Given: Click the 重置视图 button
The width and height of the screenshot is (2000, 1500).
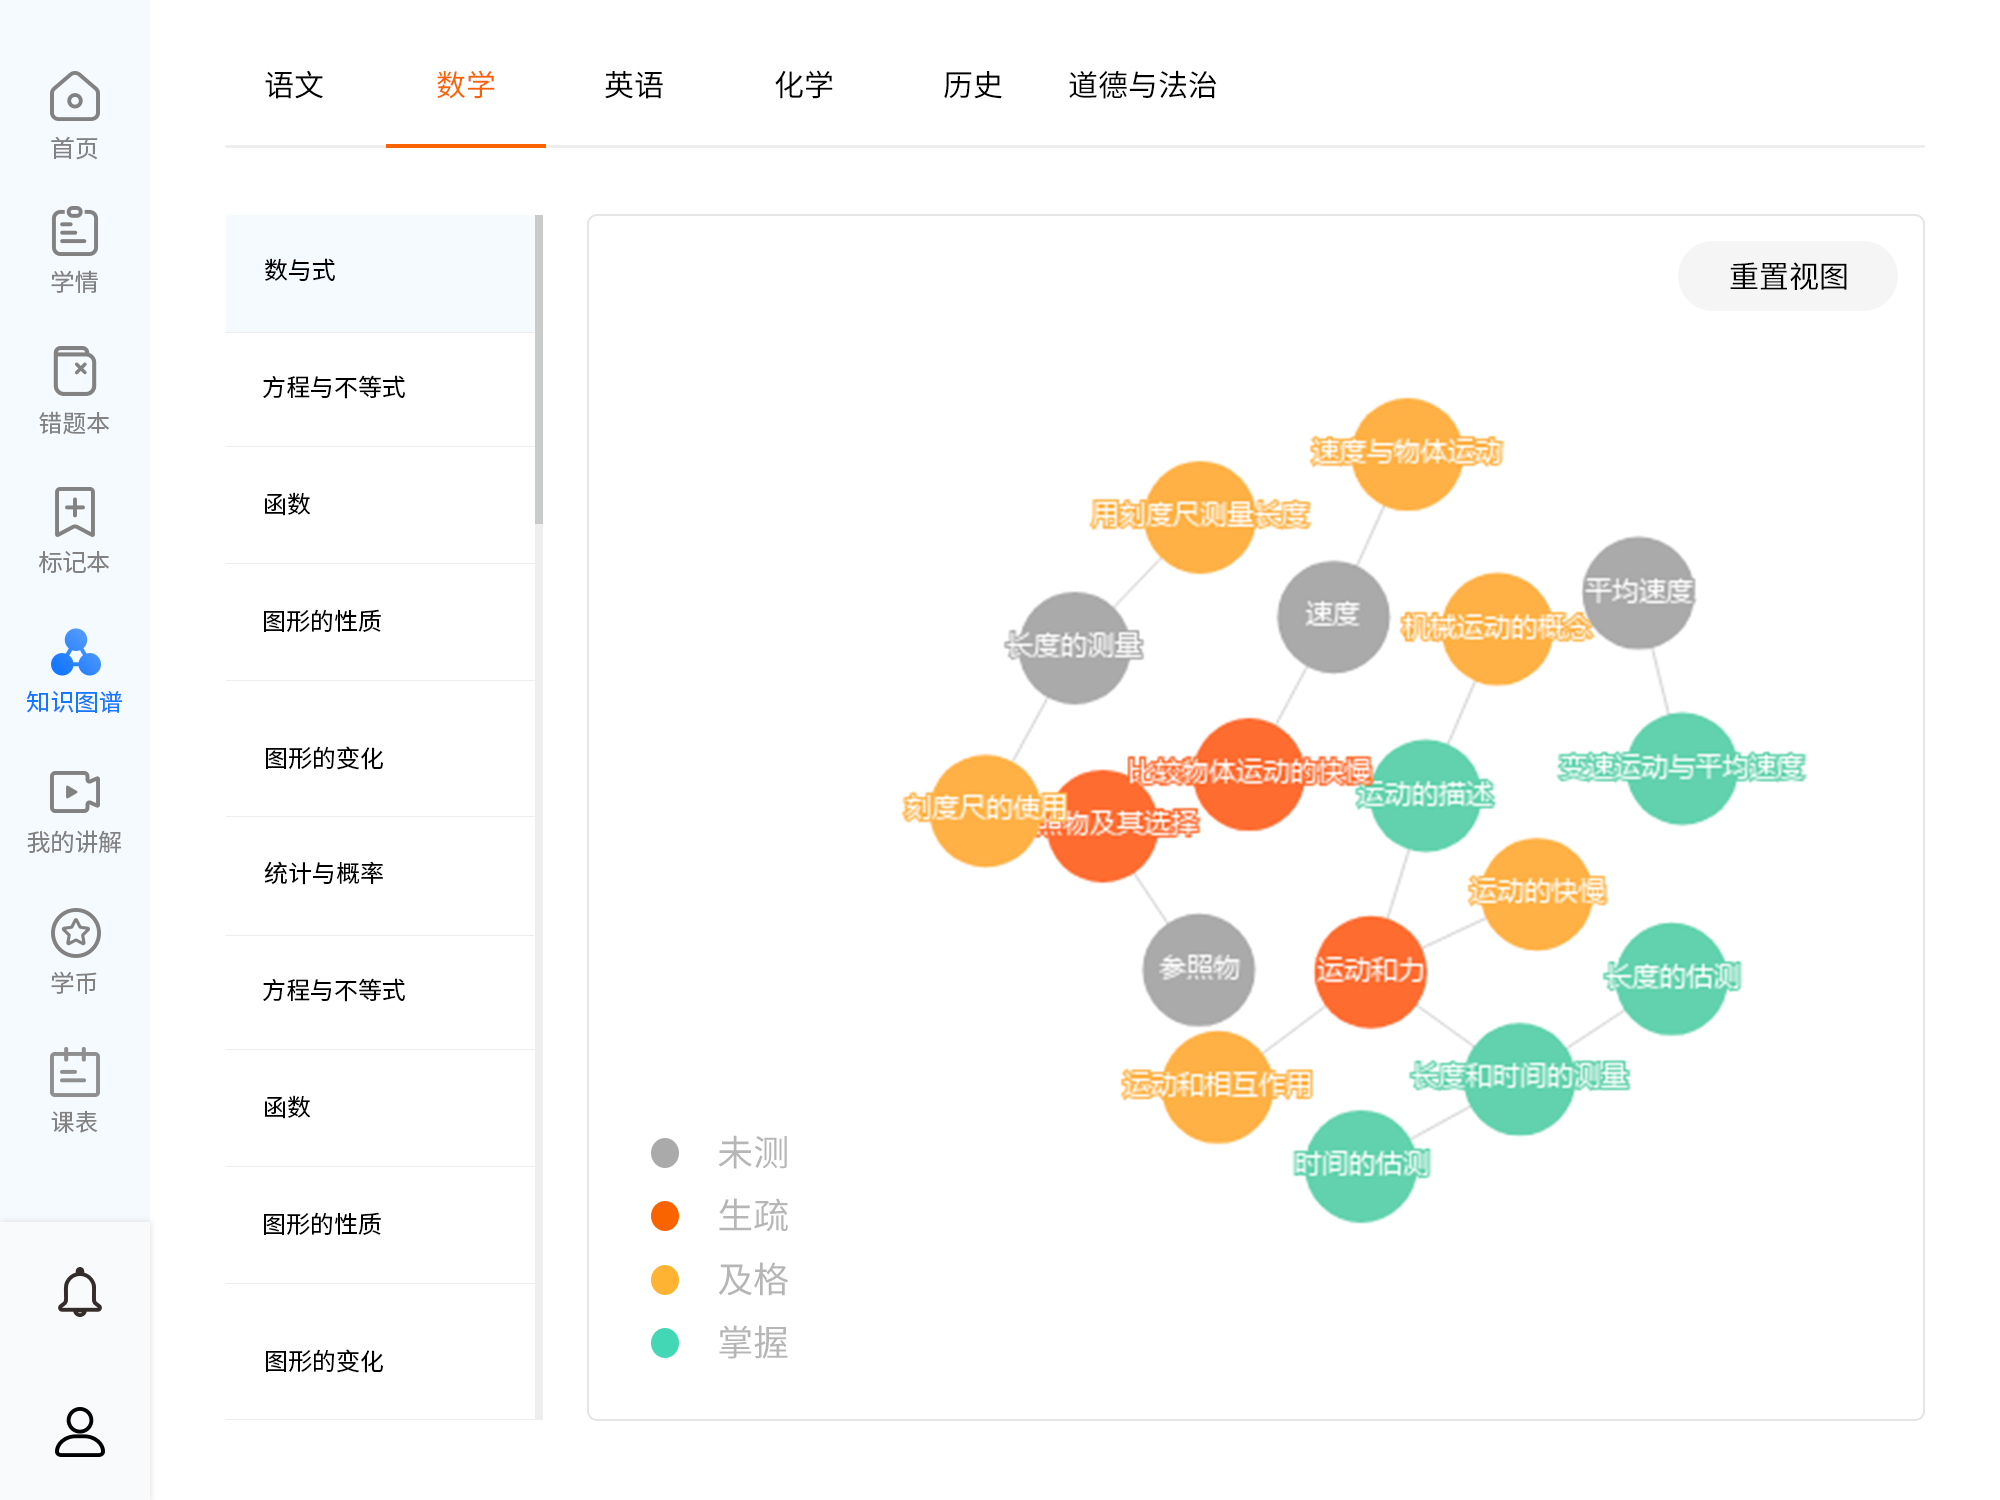Looking at the screenshot, I should point(1788,276).
